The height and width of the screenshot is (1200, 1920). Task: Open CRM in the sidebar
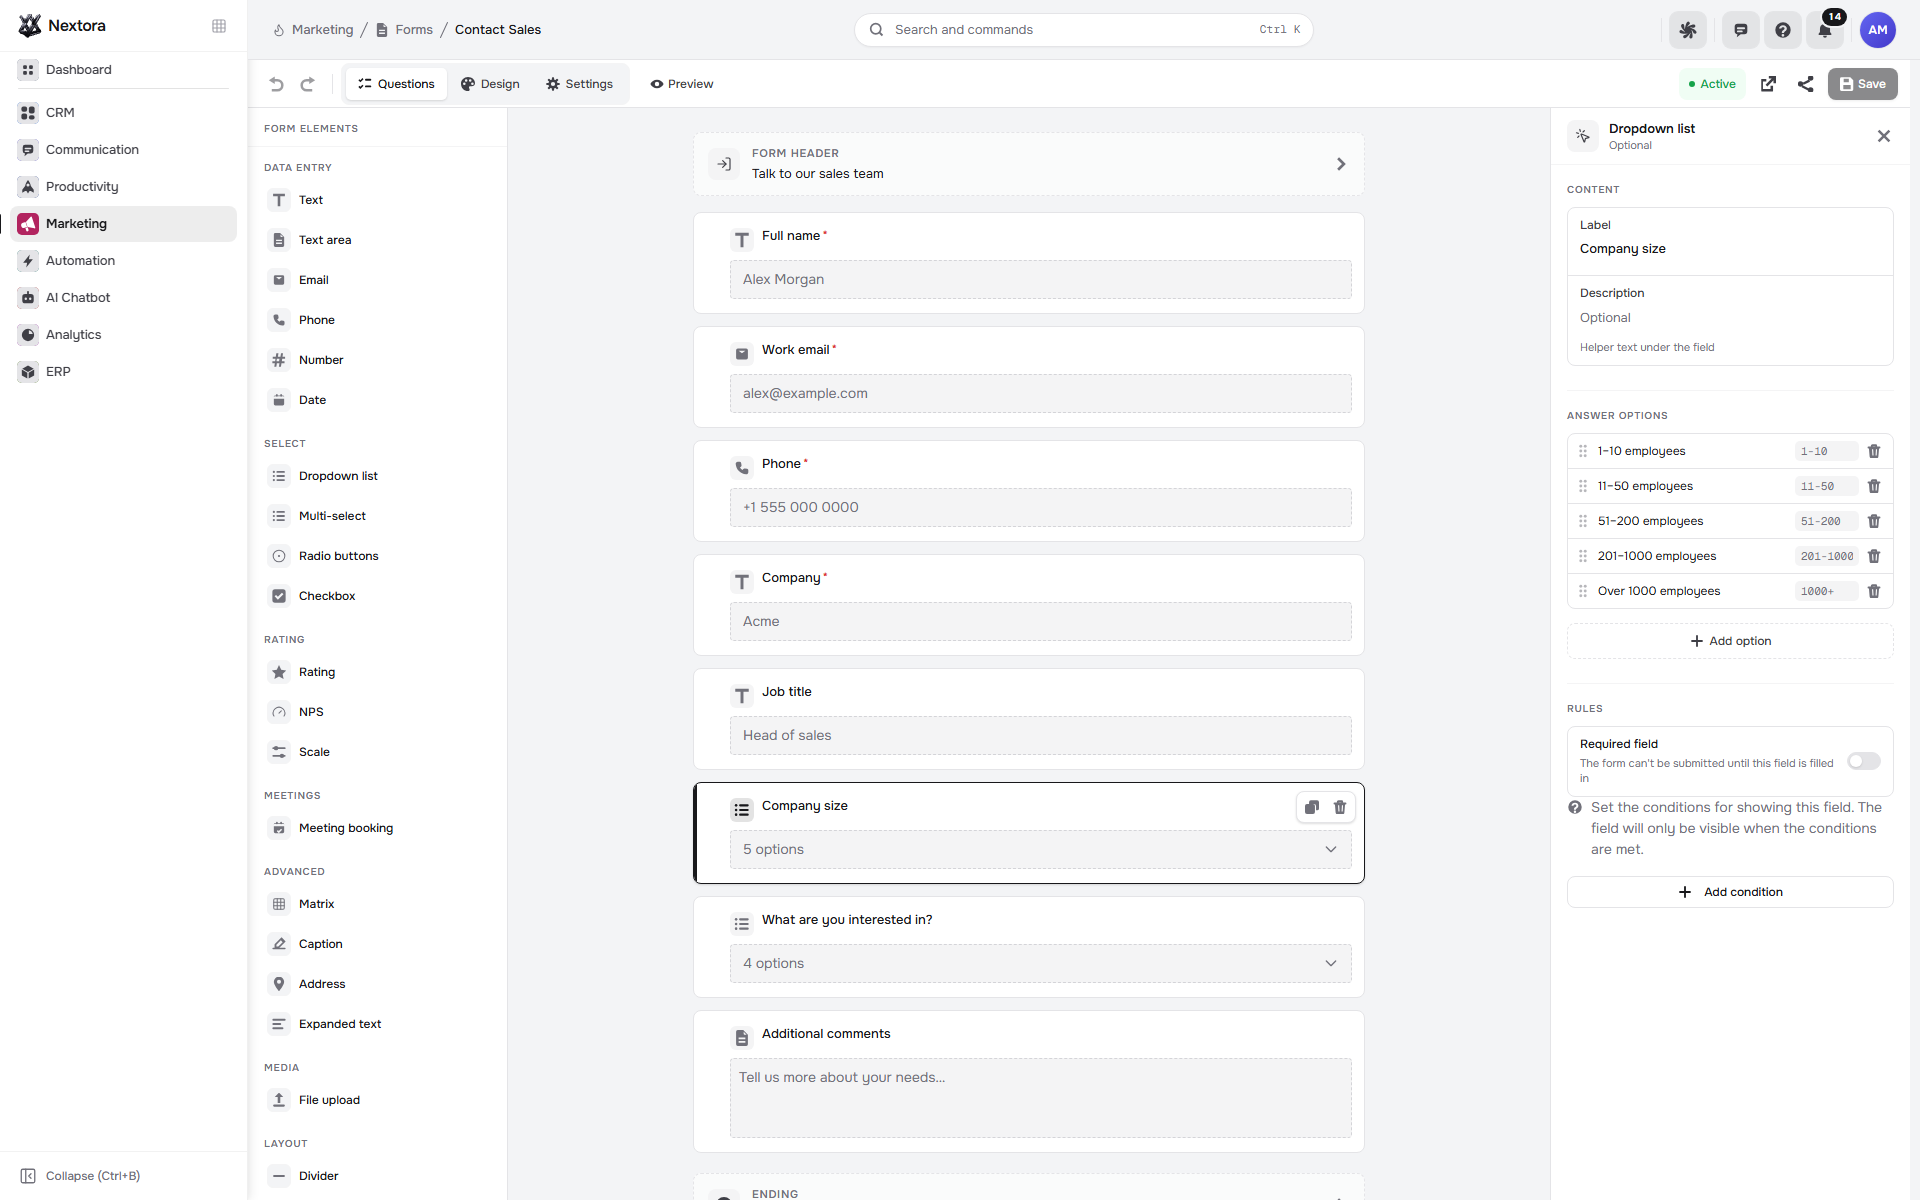(x=124, y=113)
